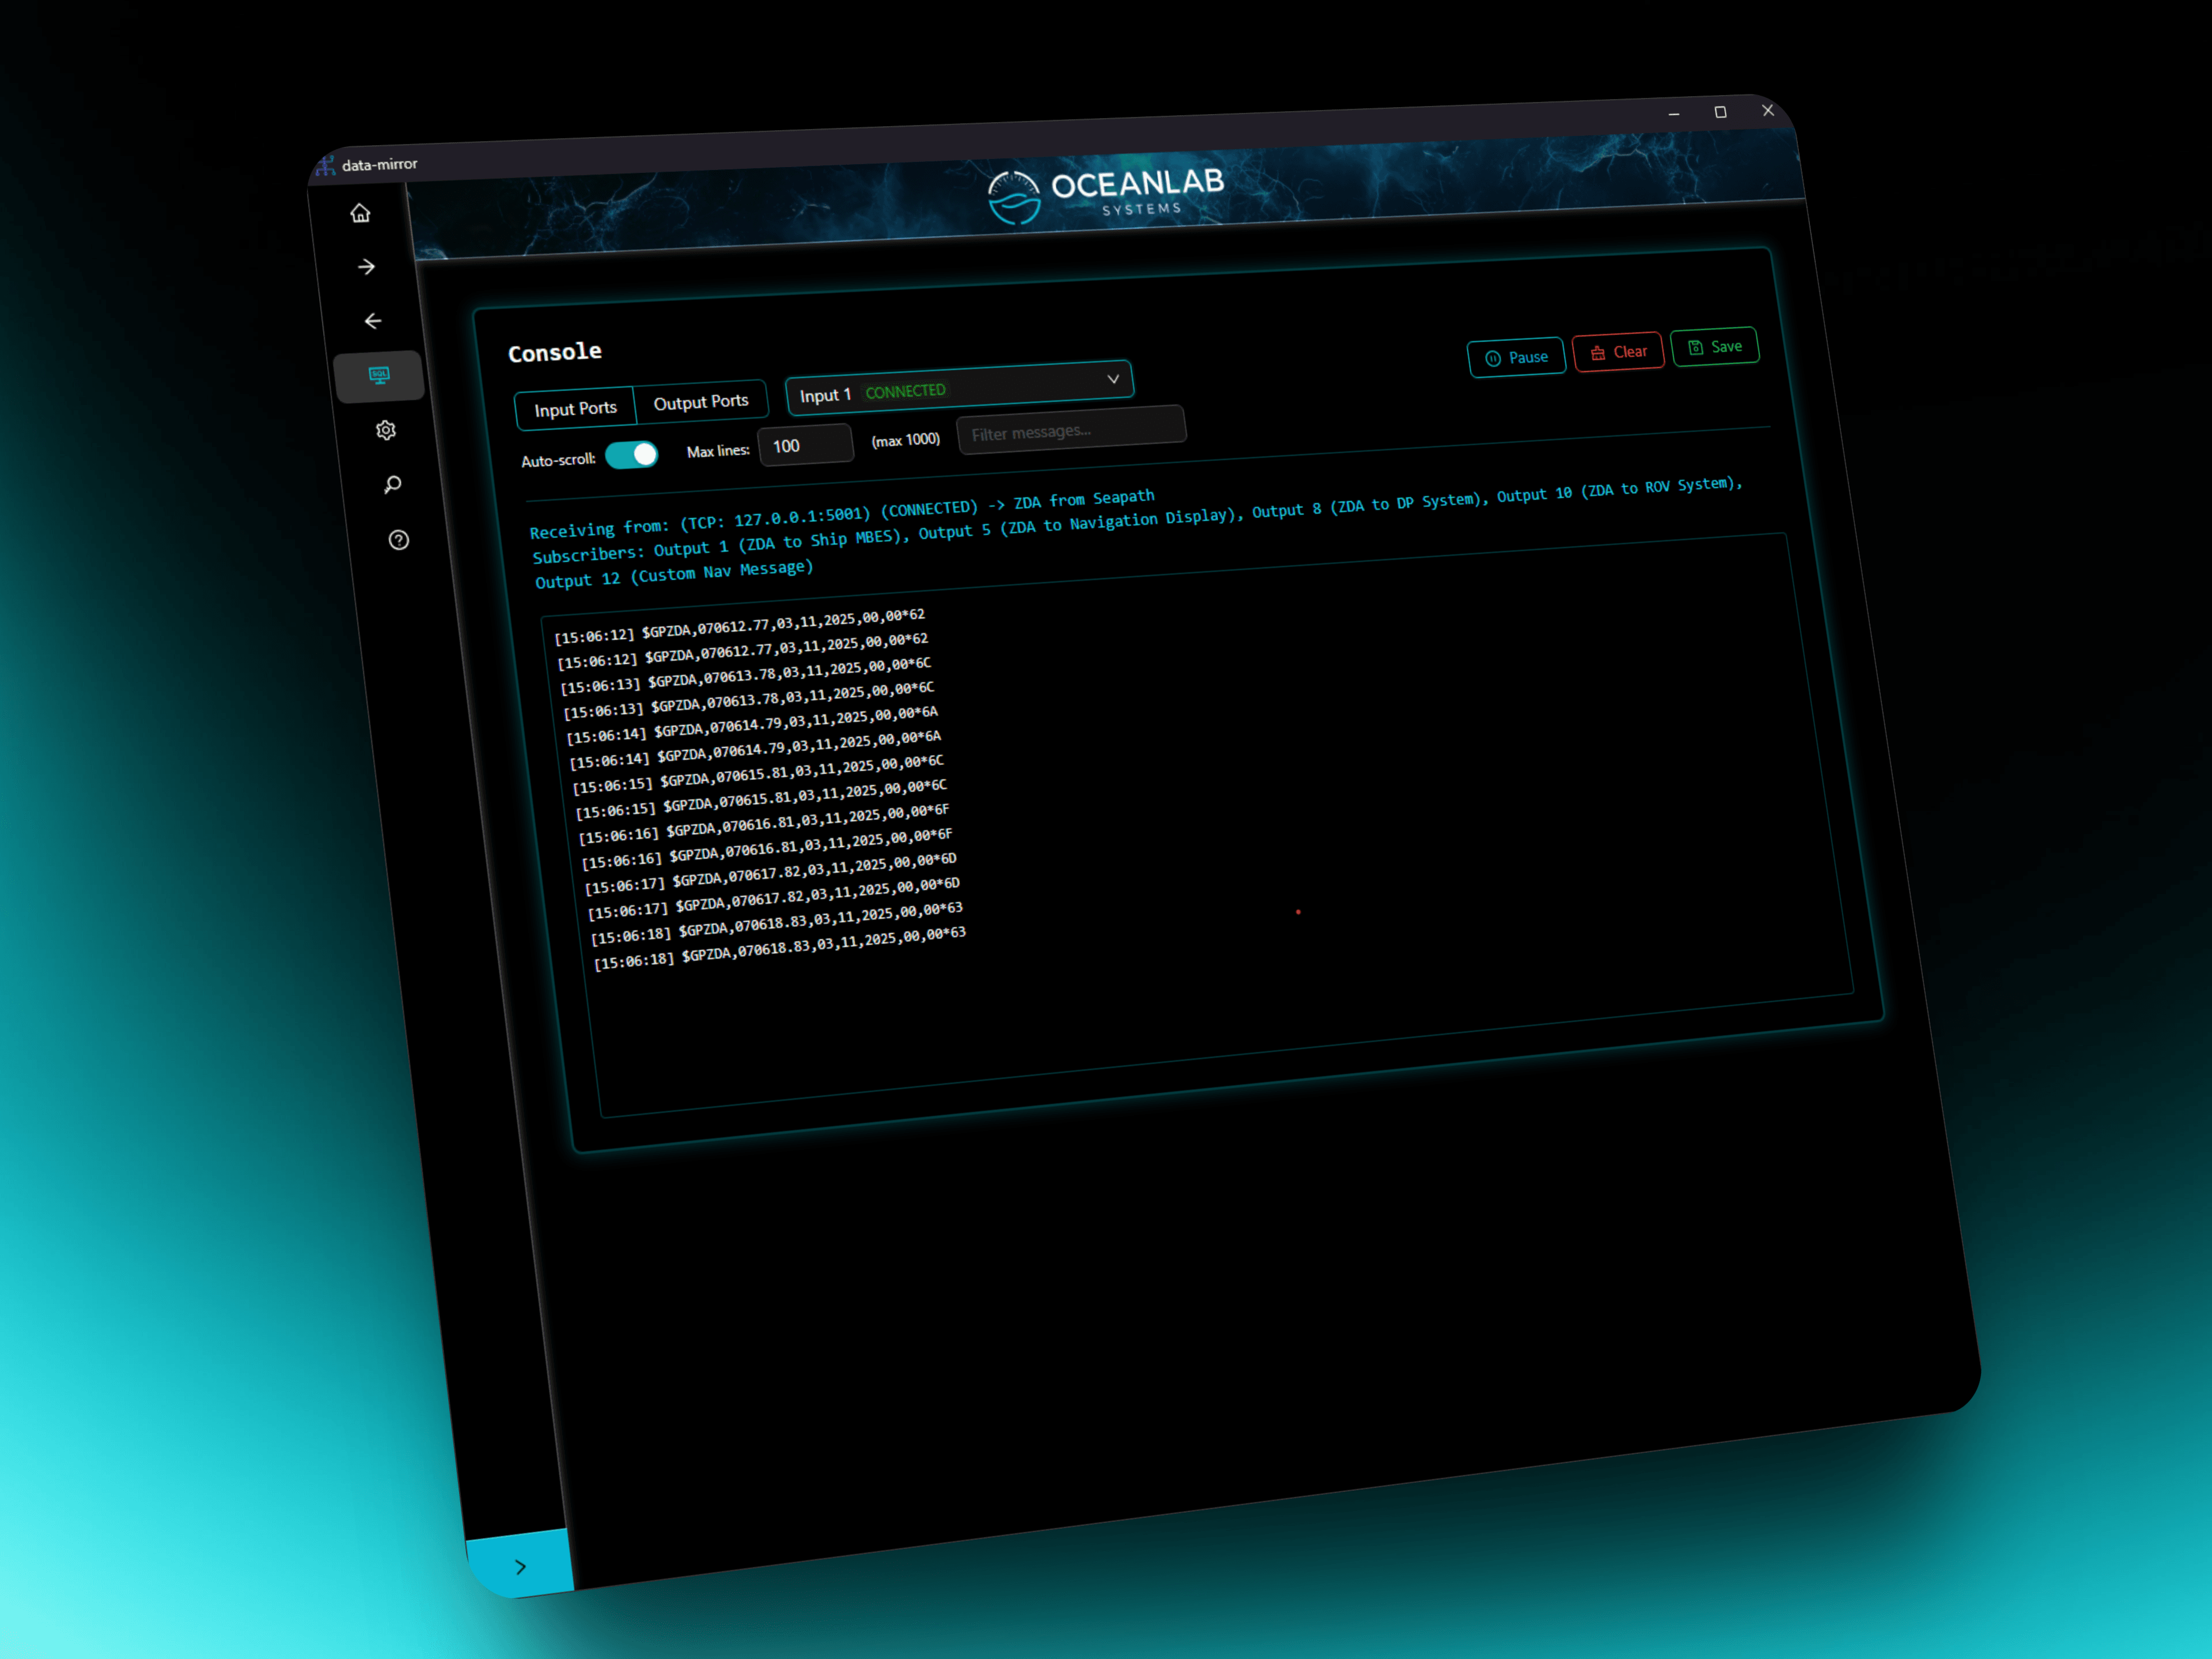The width and height of the screenshot is (2212, 1659).
Task: Select the search magnifier icon
Action: pos(392,484)
